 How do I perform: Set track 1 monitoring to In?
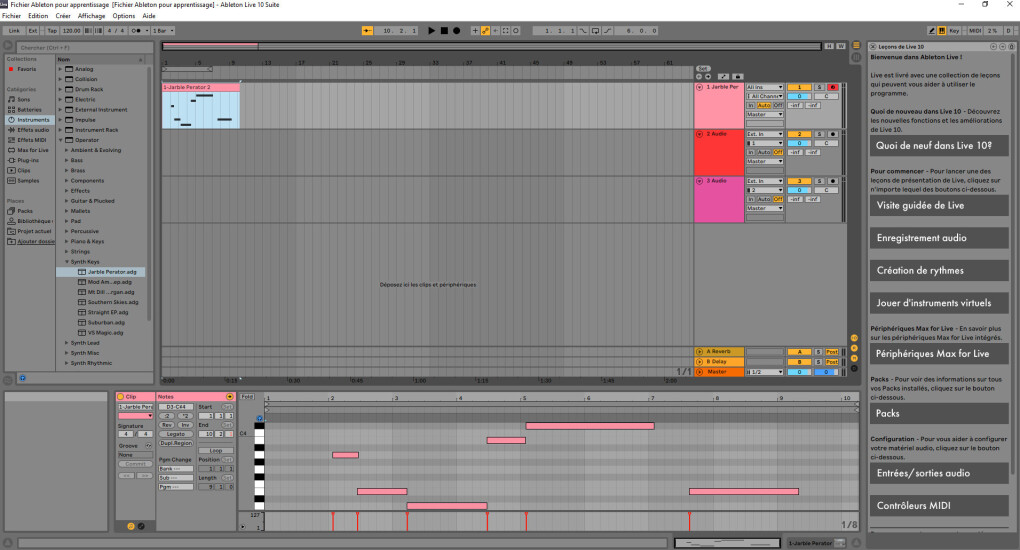tap(751, 105)
